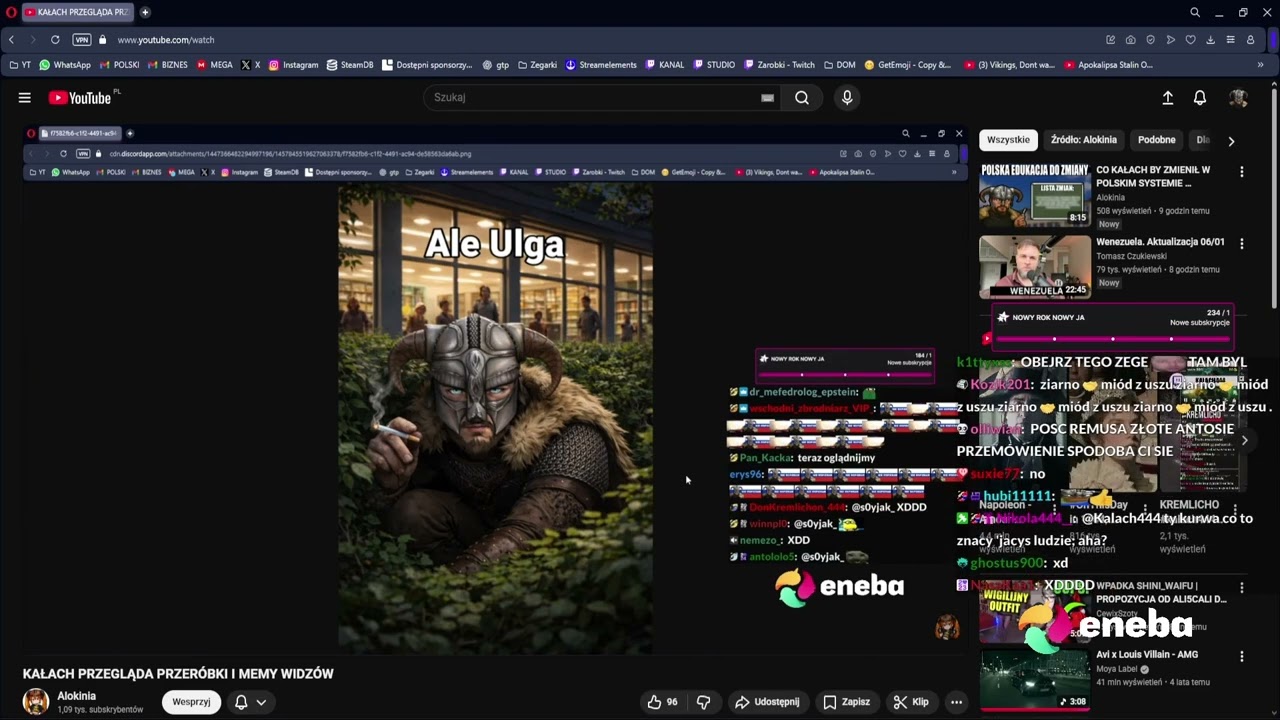Open options menu for the Wenezuela video
This screenshot has width=1280, height=720.
[x=1242, y=243]
